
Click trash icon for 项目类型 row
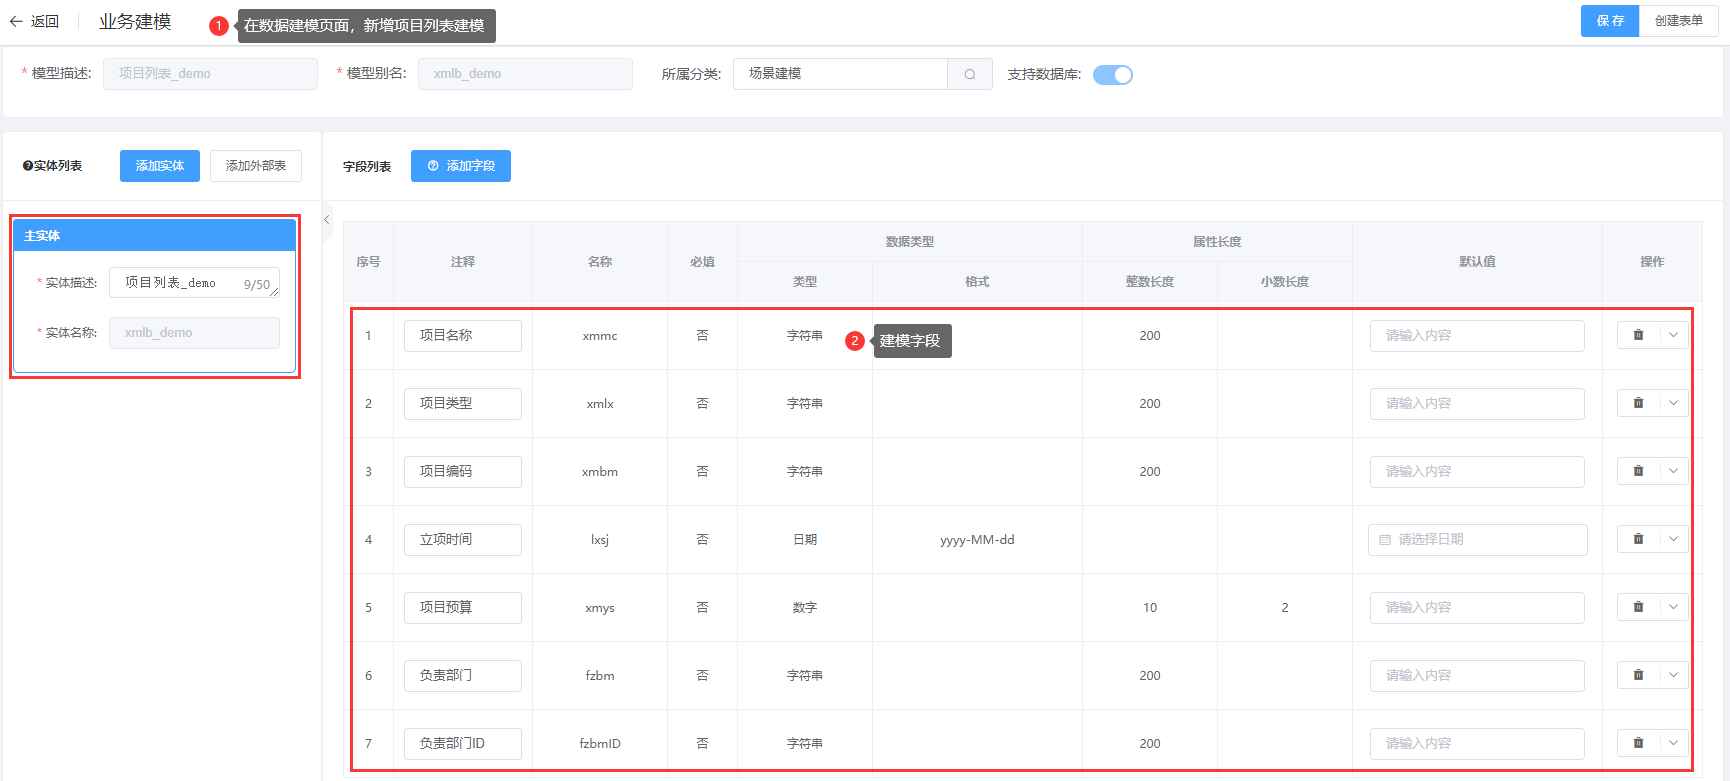point(1638,404)
